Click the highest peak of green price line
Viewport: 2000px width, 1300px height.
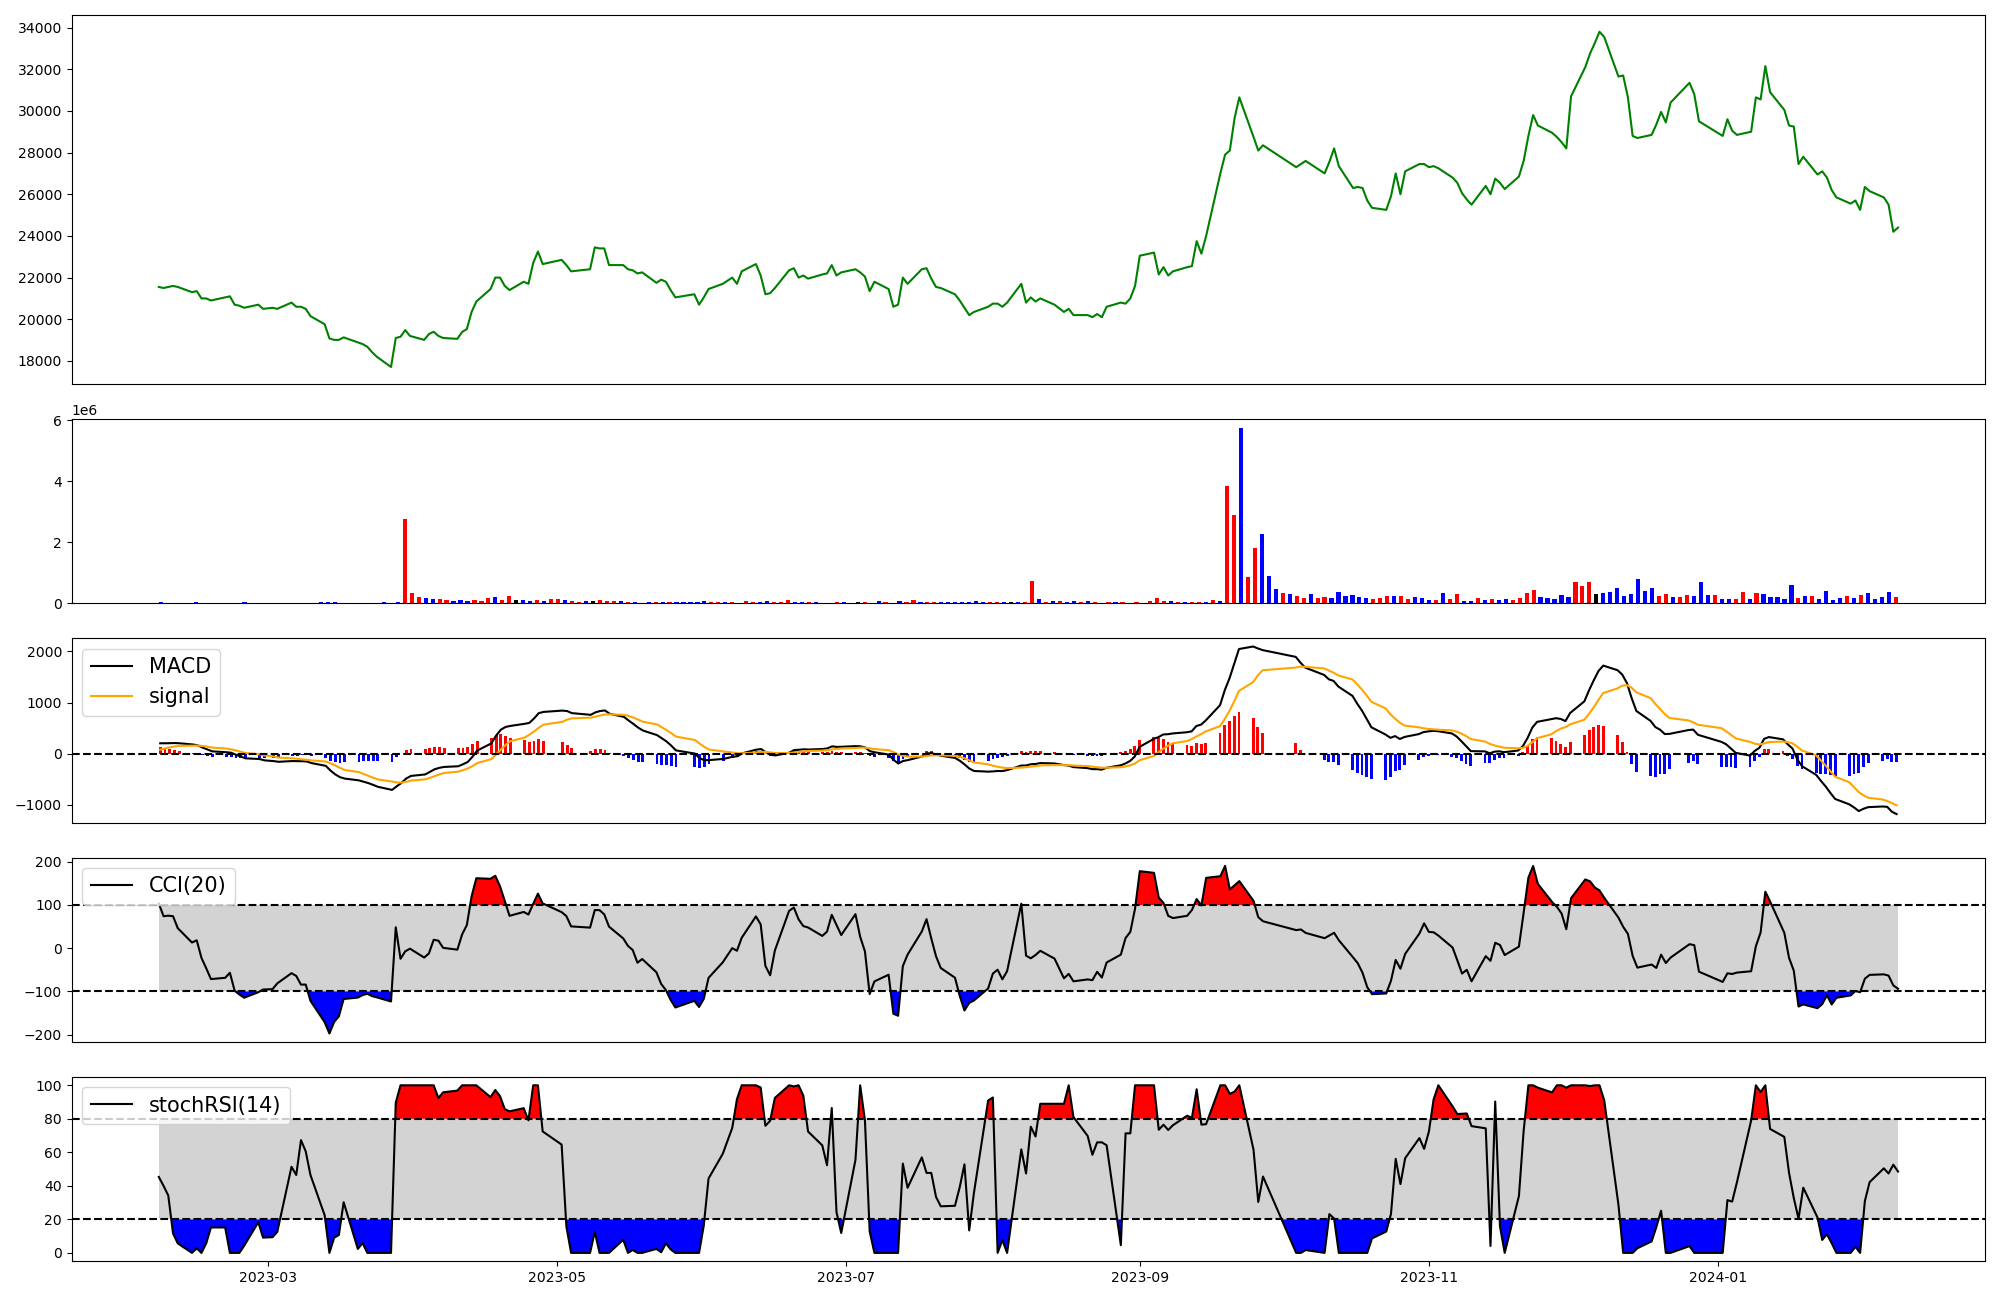pyautogui.click(x=1599, y=32)
